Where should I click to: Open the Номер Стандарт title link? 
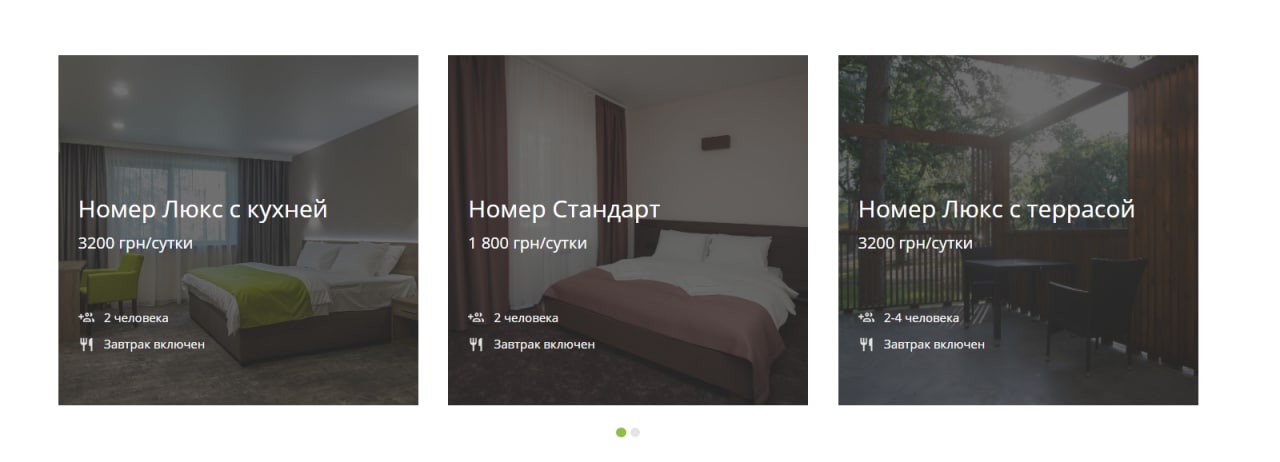(x=564, y=210)
